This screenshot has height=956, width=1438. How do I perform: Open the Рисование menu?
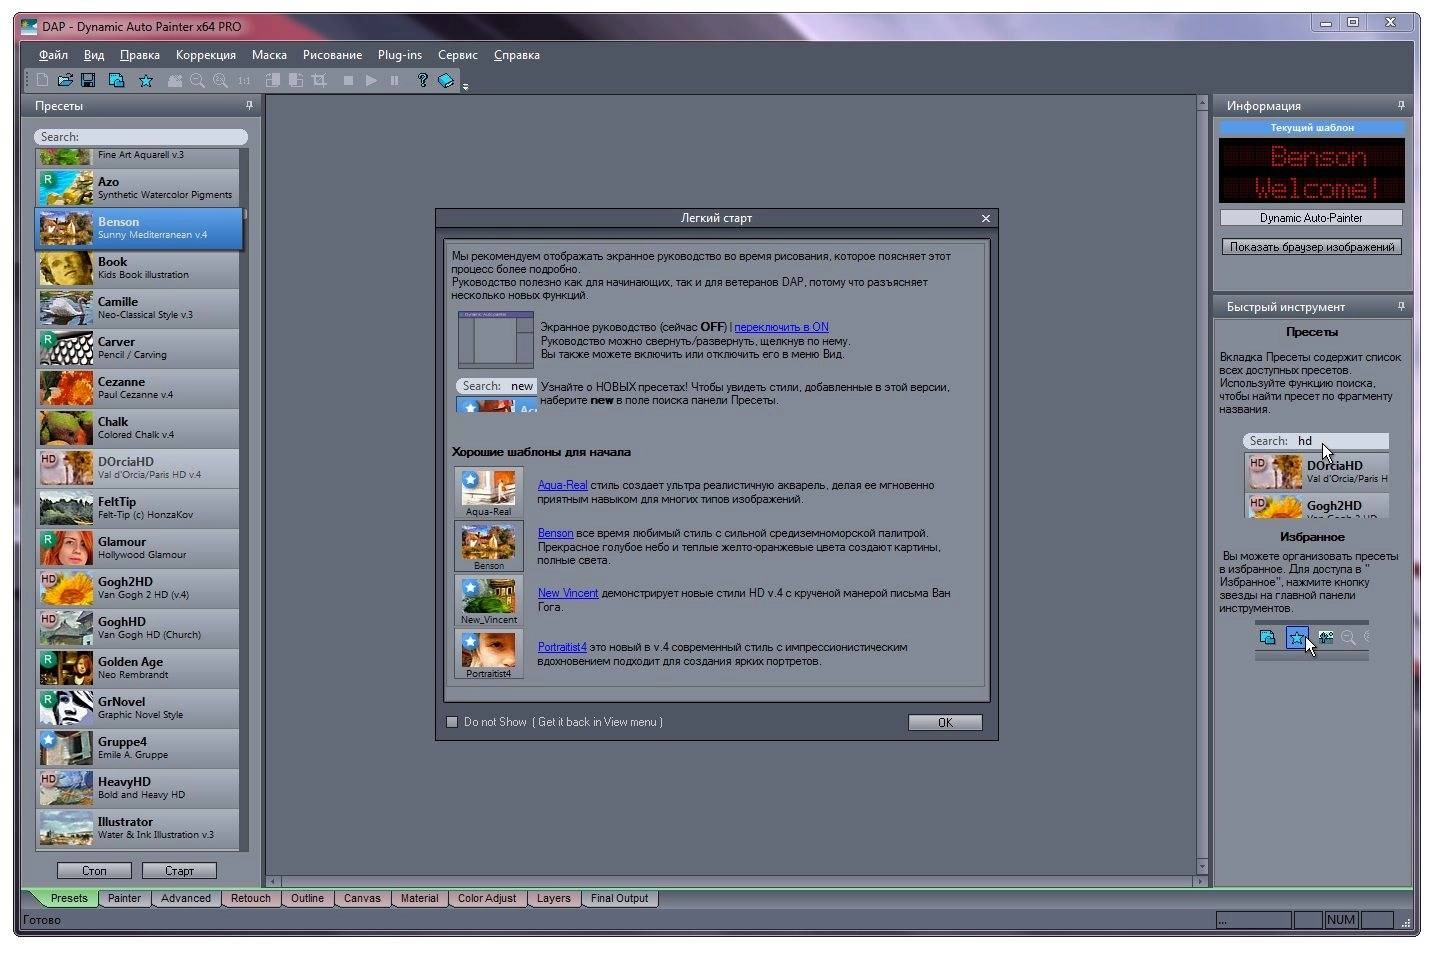(x=332, y=55)
